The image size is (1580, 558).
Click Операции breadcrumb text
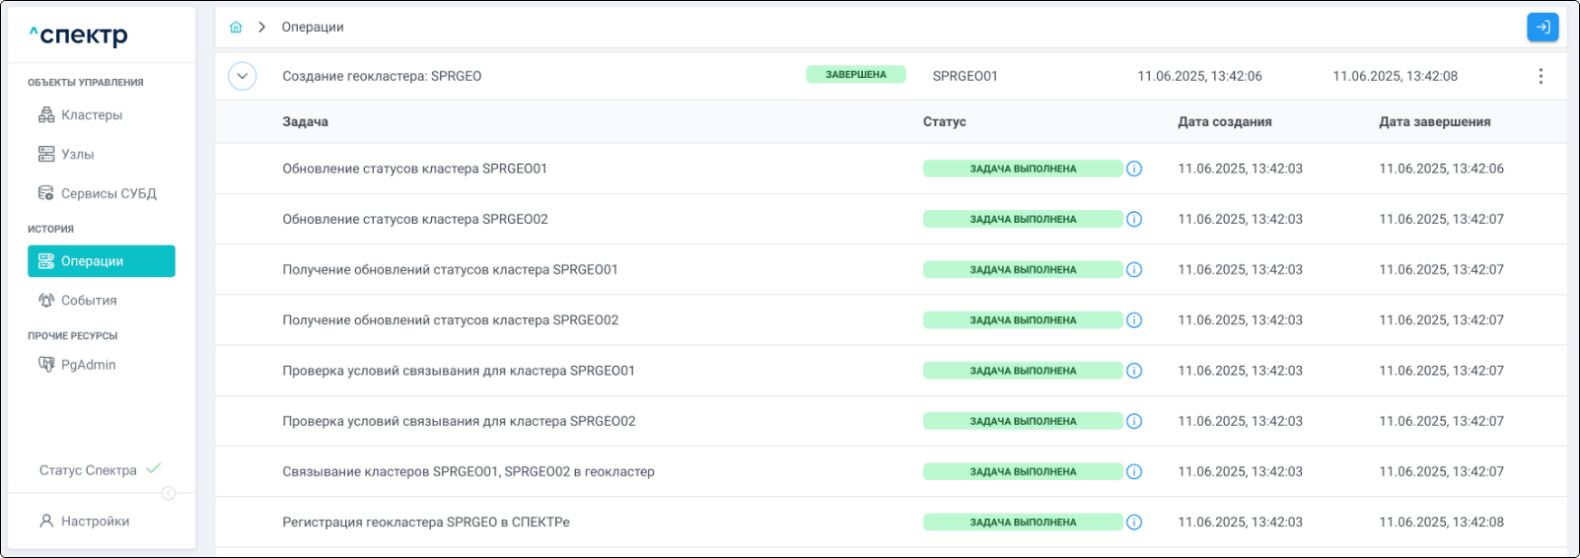point(313,27)
